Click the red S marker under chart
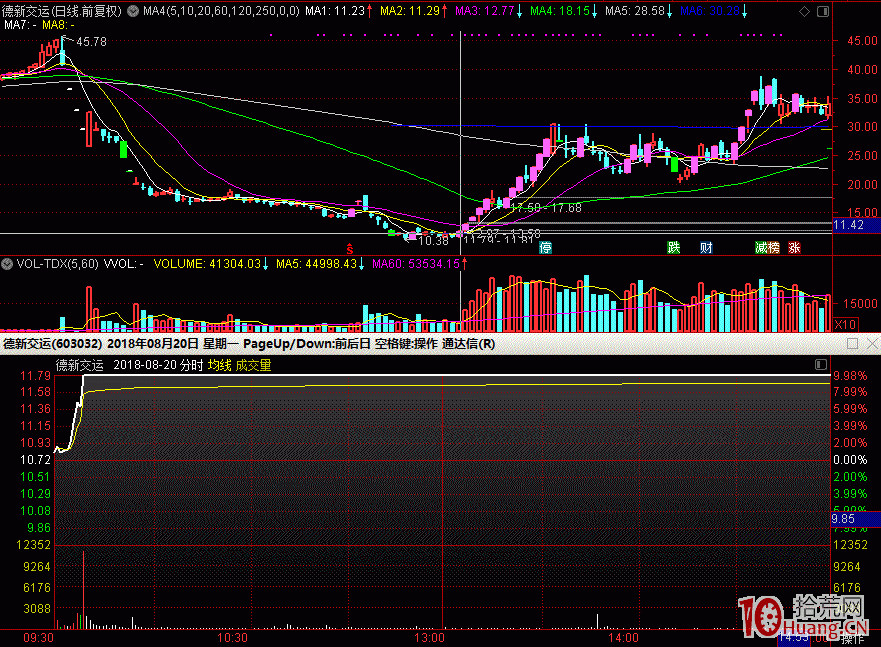881x647 pixels. [x=349, y=247]
